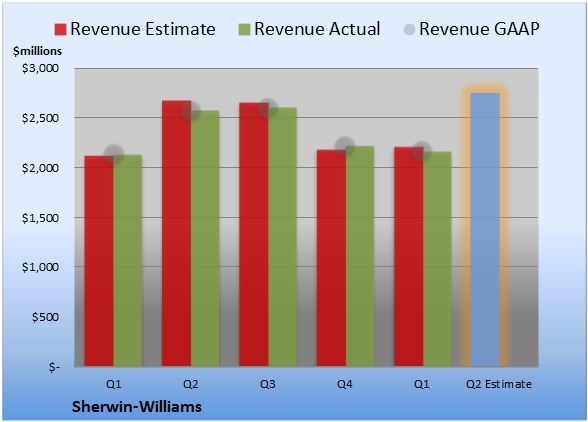The height and width of the screenshot is (422, 588).
Task: Click the 'Q2 Estimate' axis label
Action: [x=499, y=384]
